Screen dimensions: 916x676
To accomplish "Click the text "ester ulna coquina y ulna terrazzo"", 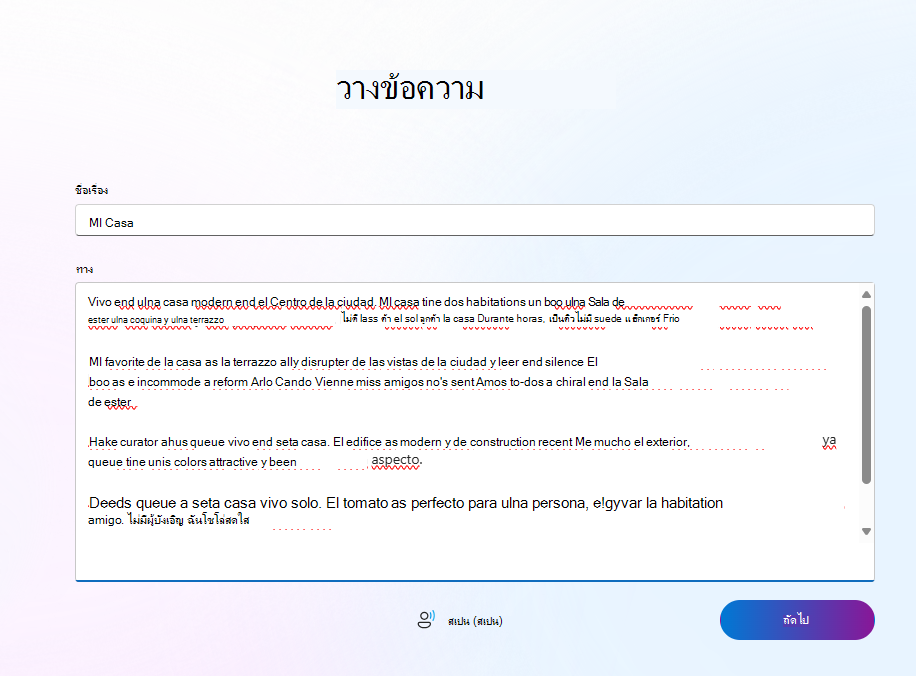I will click(x=156, y=320).
